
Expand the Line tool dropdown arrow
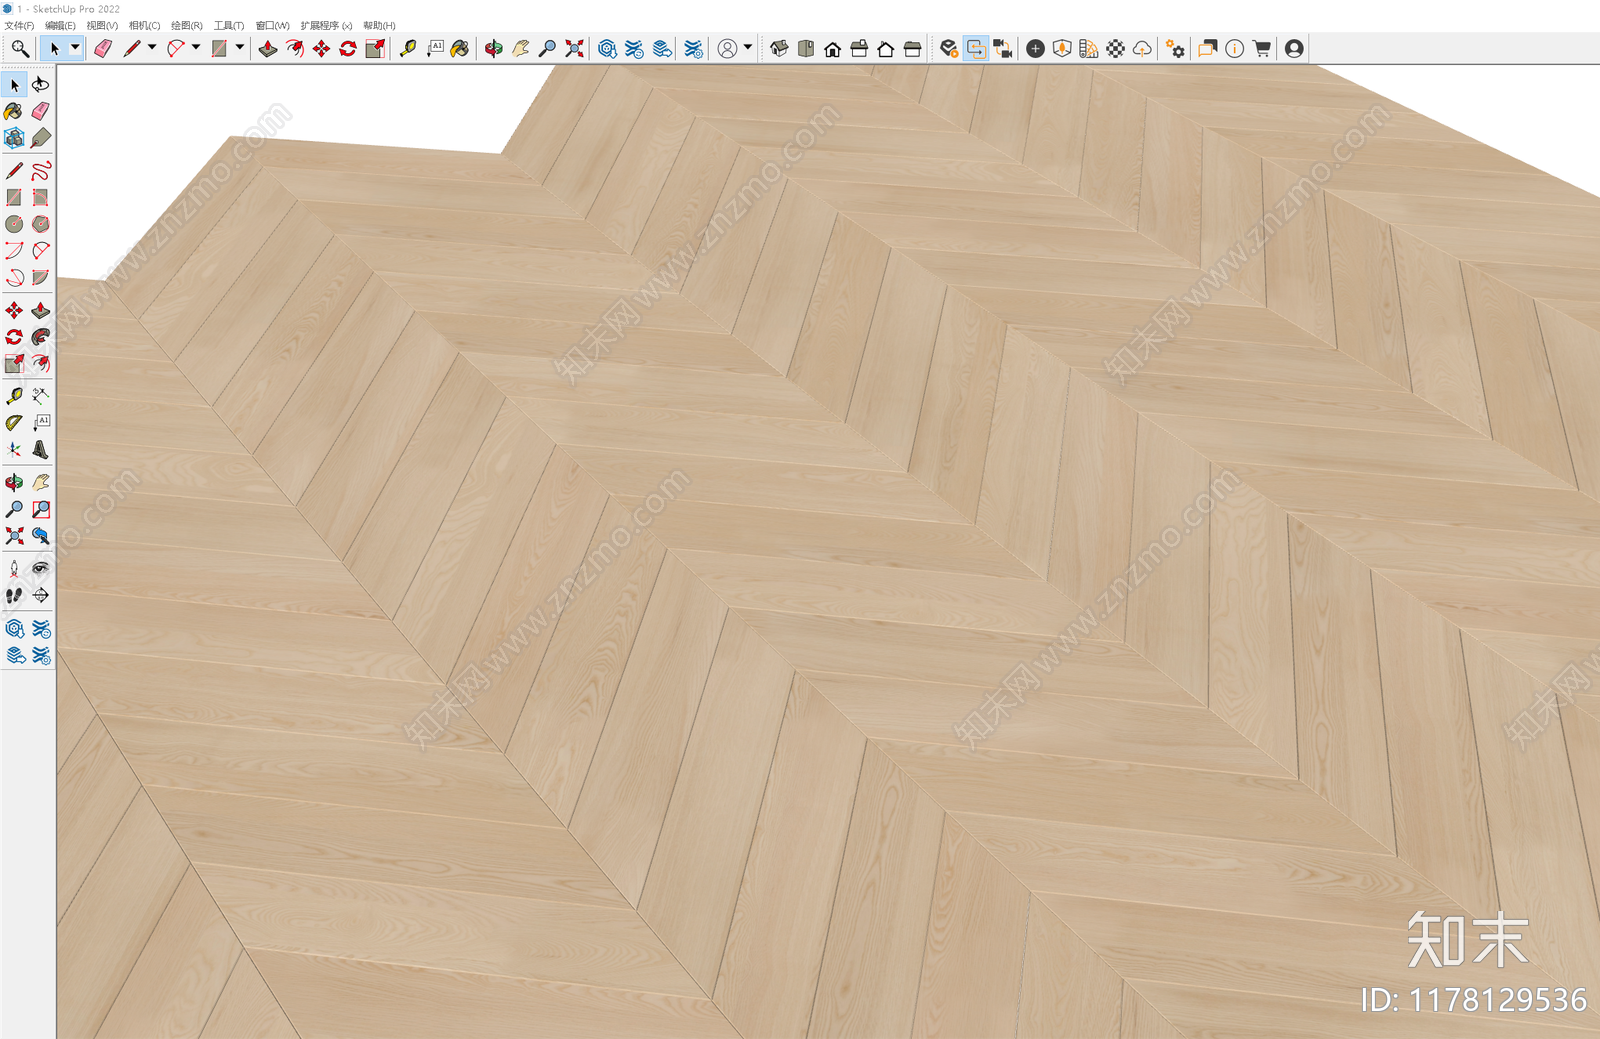[x=152, y=47]
